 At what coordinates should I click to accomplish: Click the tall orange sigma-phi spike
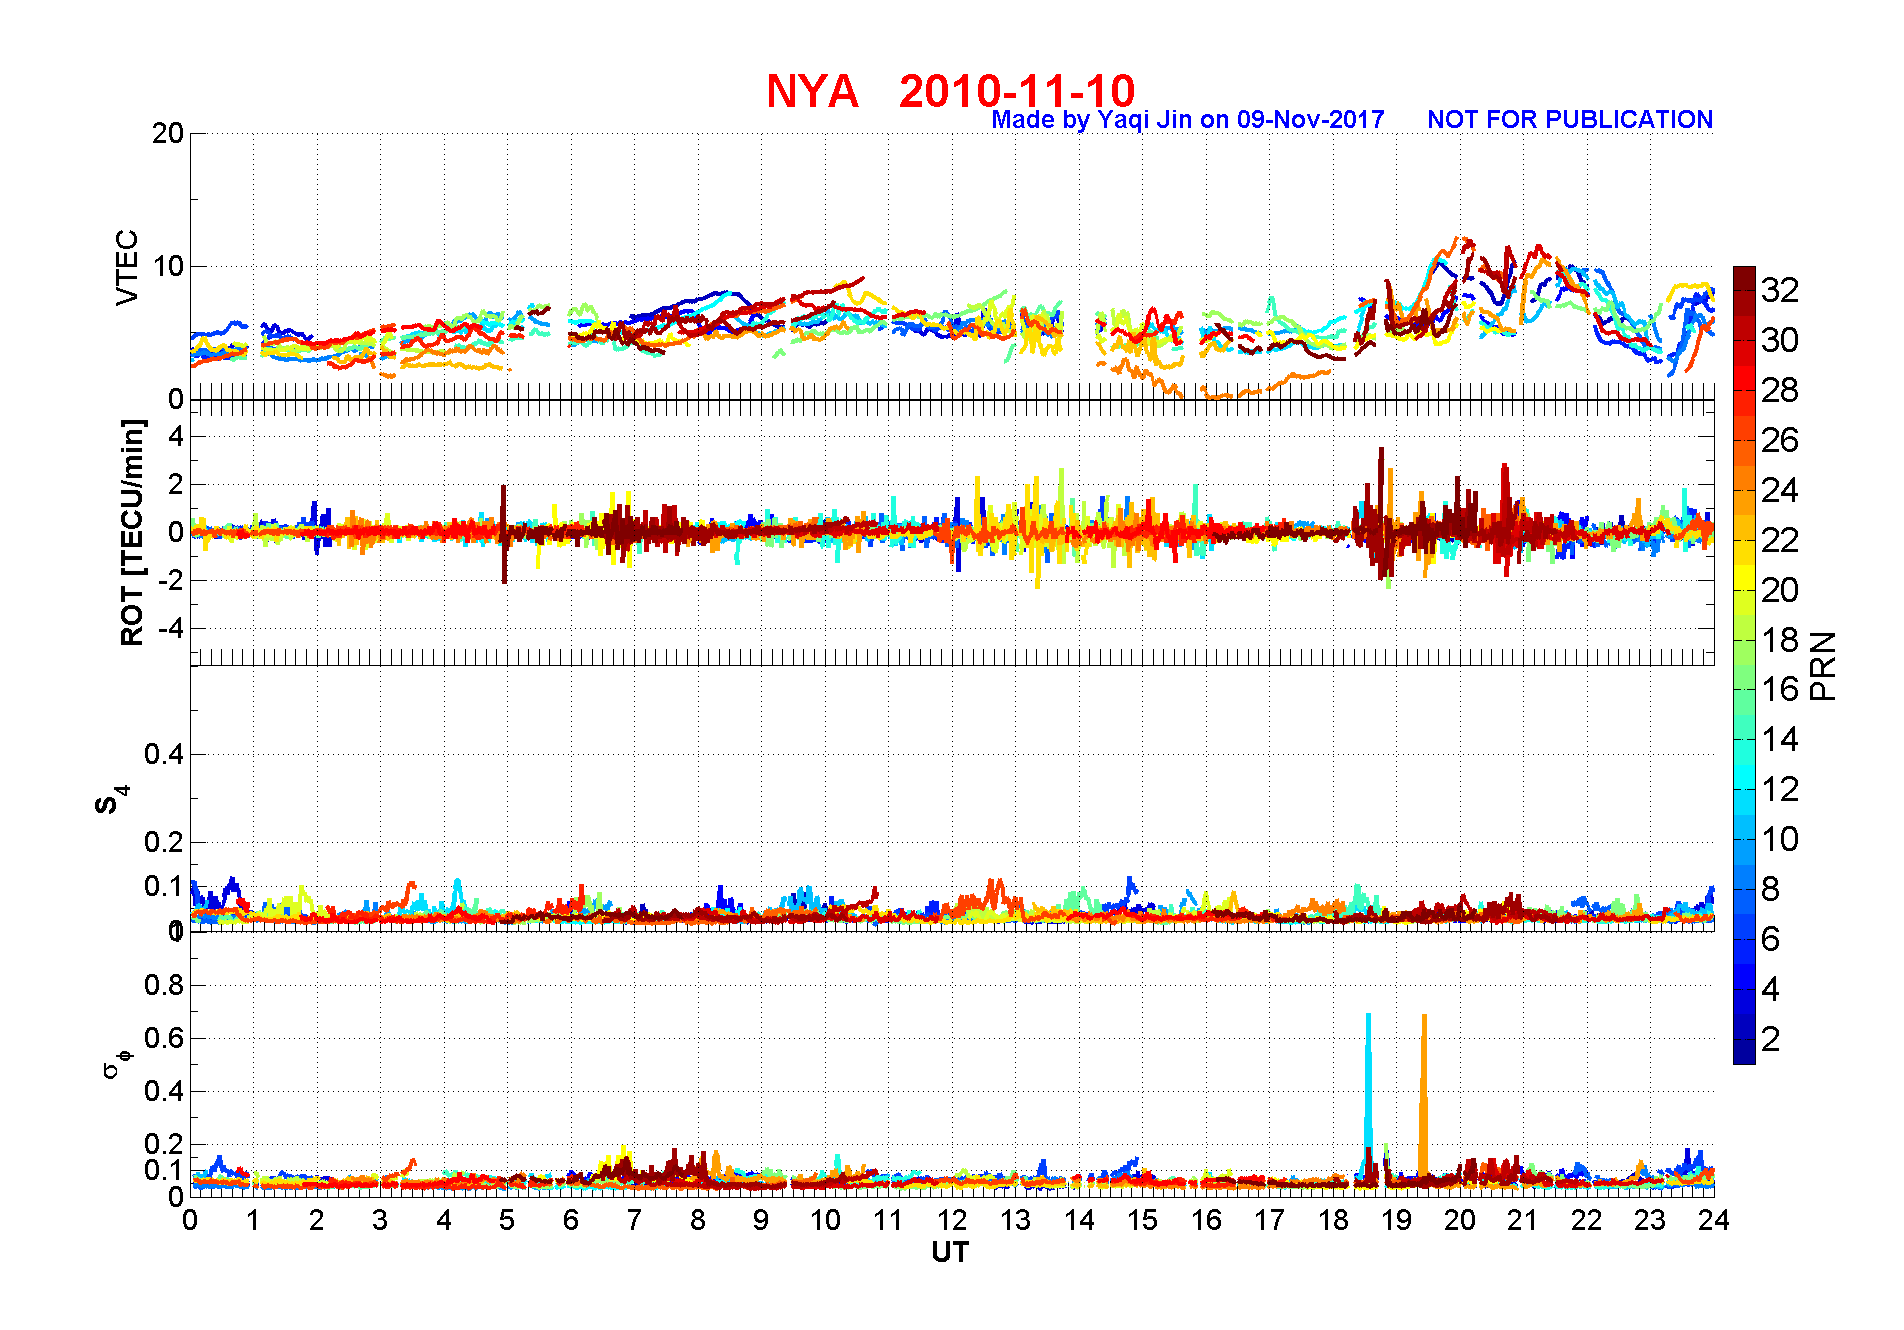(x=1424, y=1095)
